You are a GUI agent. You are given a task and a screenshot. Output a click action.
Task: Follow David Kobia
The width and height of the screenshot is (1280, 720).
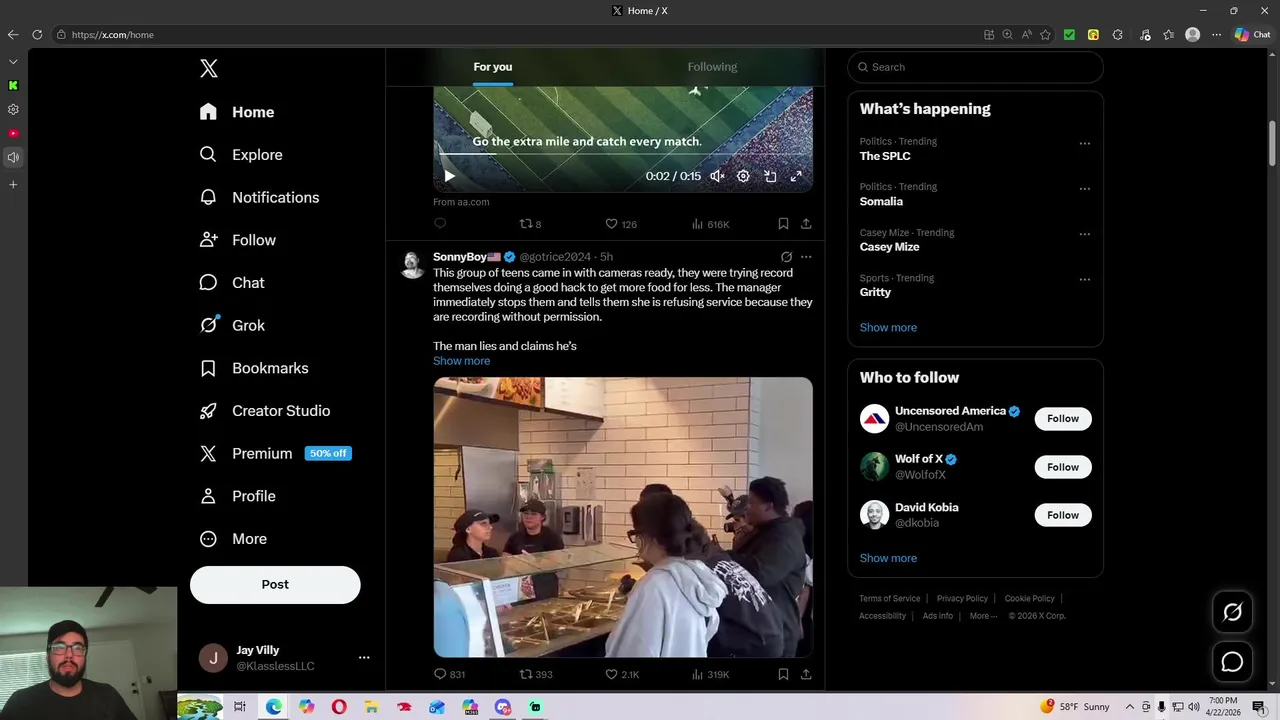coord(1063,515)
